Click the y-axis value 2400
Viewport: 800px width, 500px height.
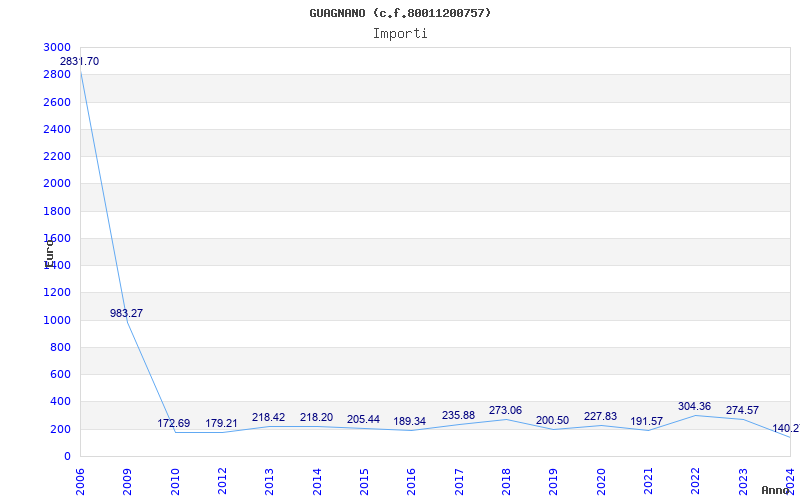57,129
